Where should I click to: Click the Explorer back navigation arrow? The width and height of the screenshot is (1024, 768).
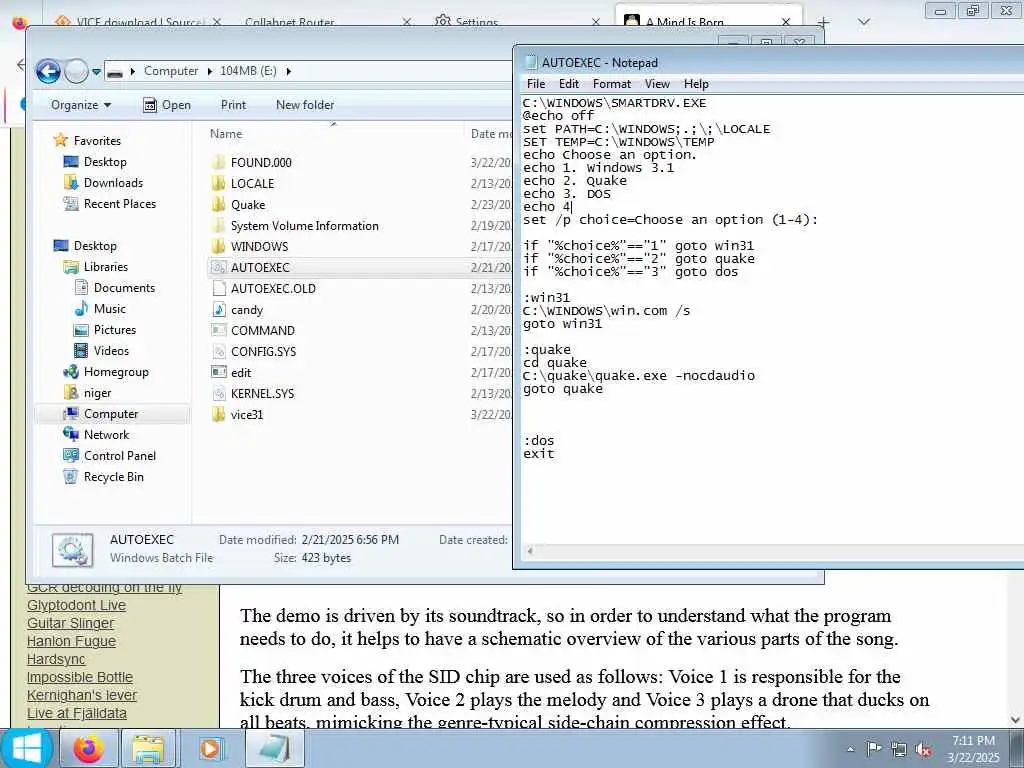(x=48, y=71)
